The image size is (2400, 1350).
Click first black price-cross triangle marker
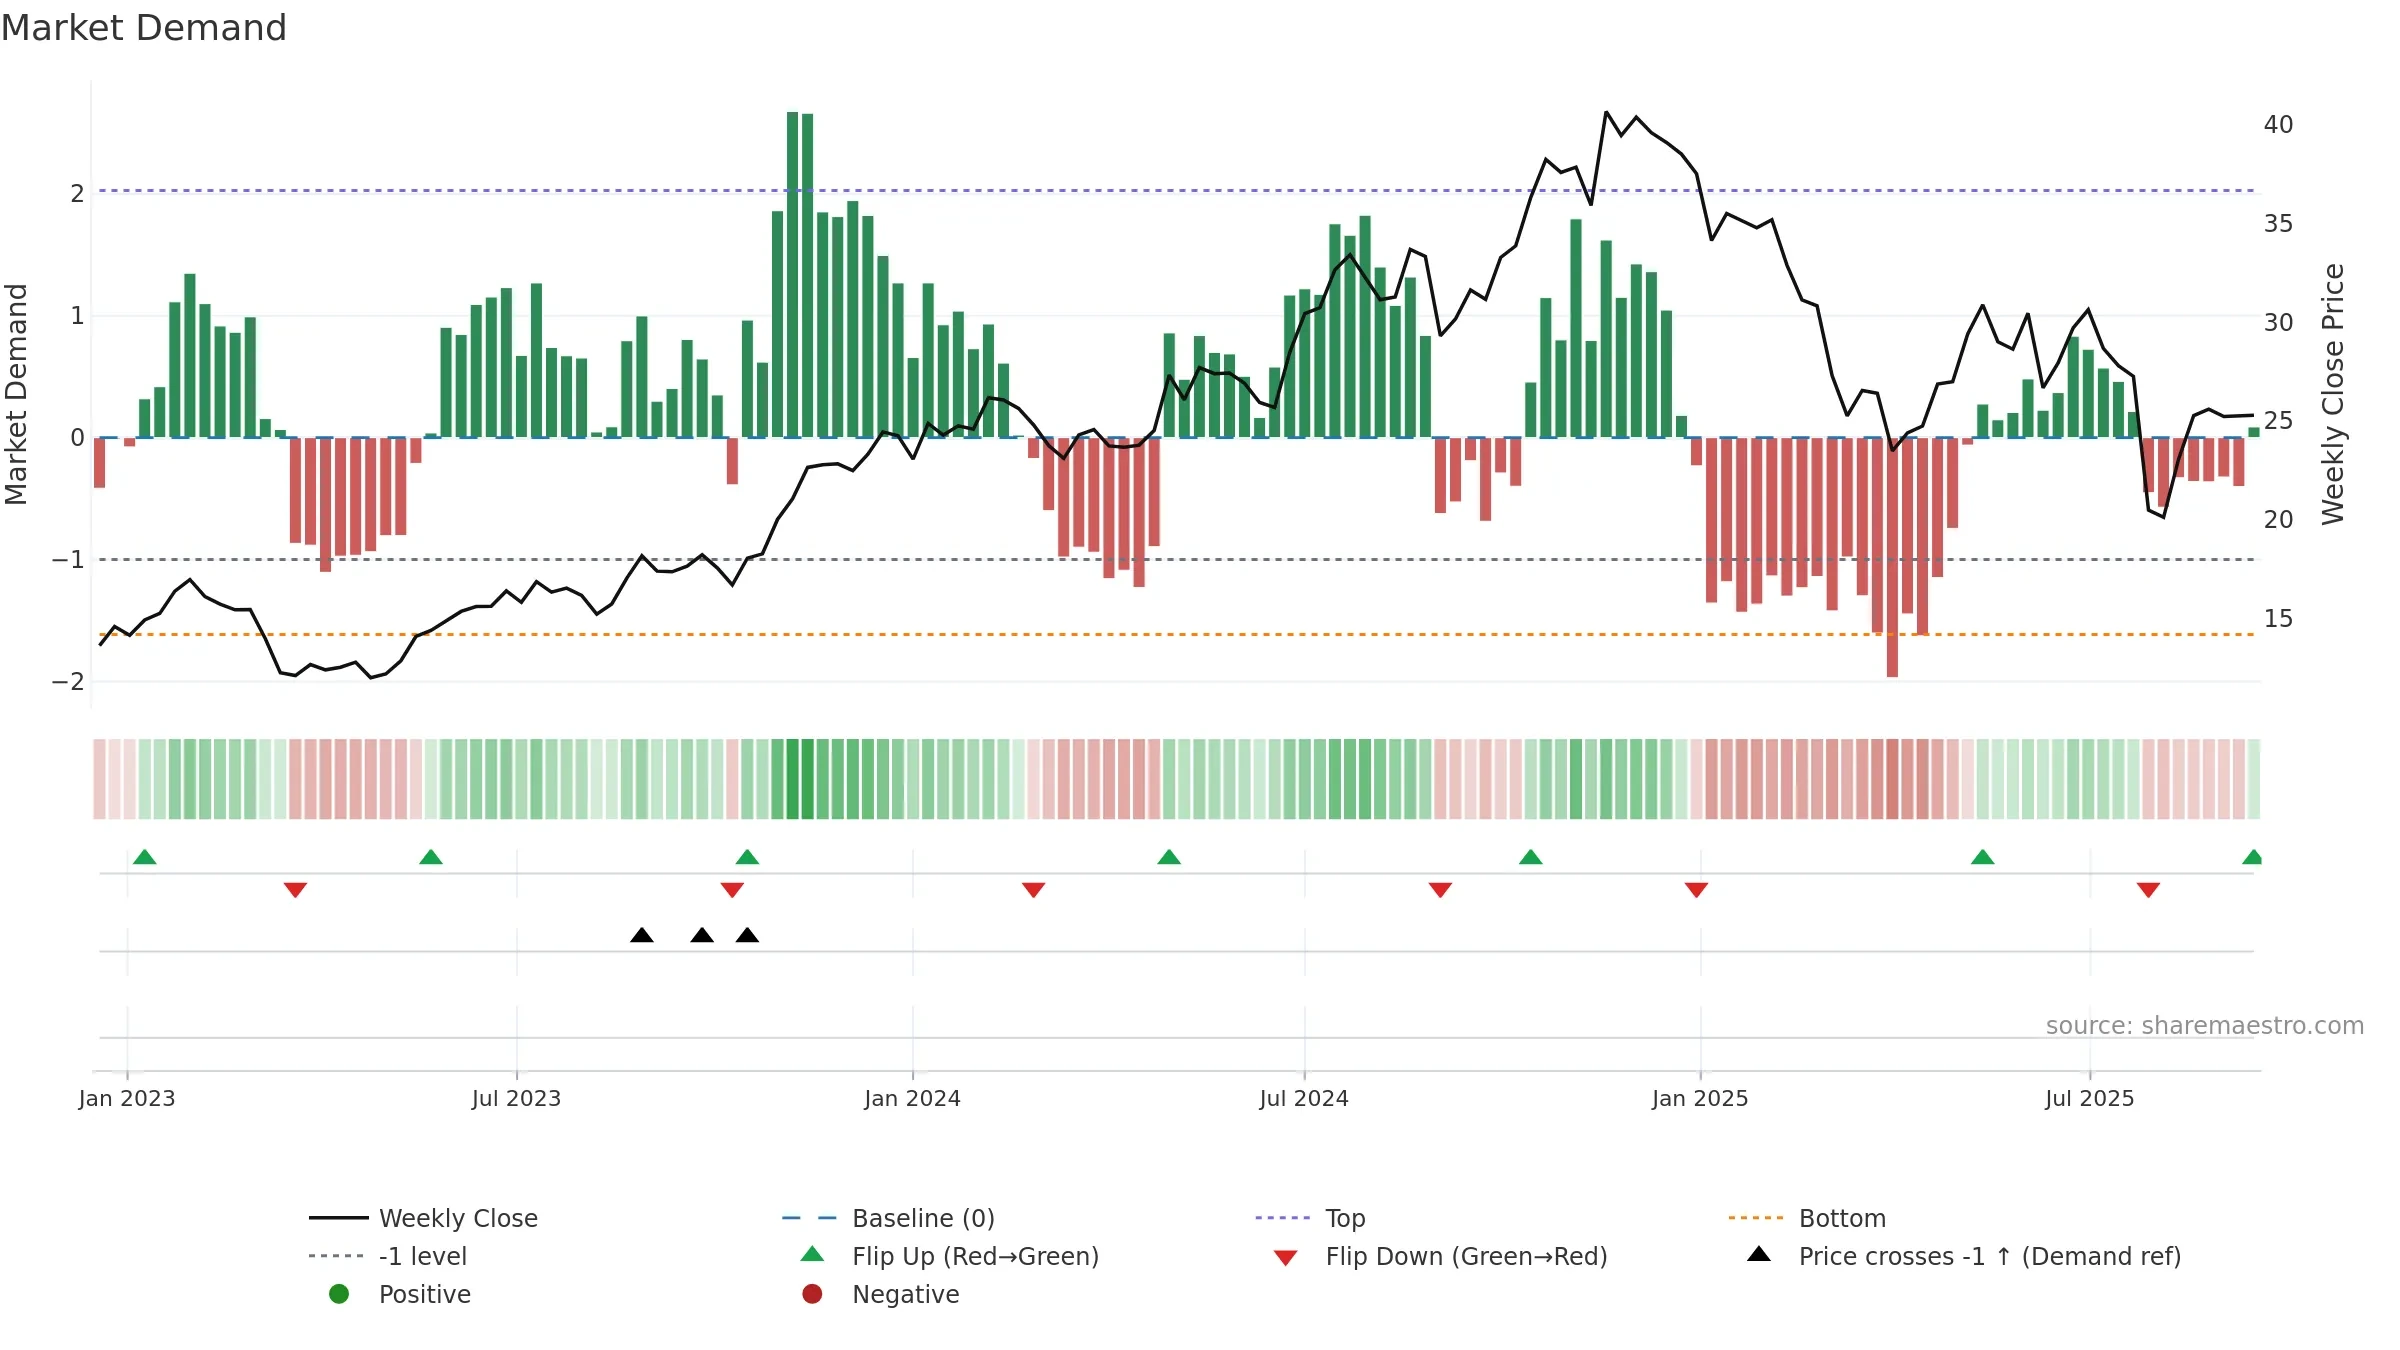click(x=642, y=935)
